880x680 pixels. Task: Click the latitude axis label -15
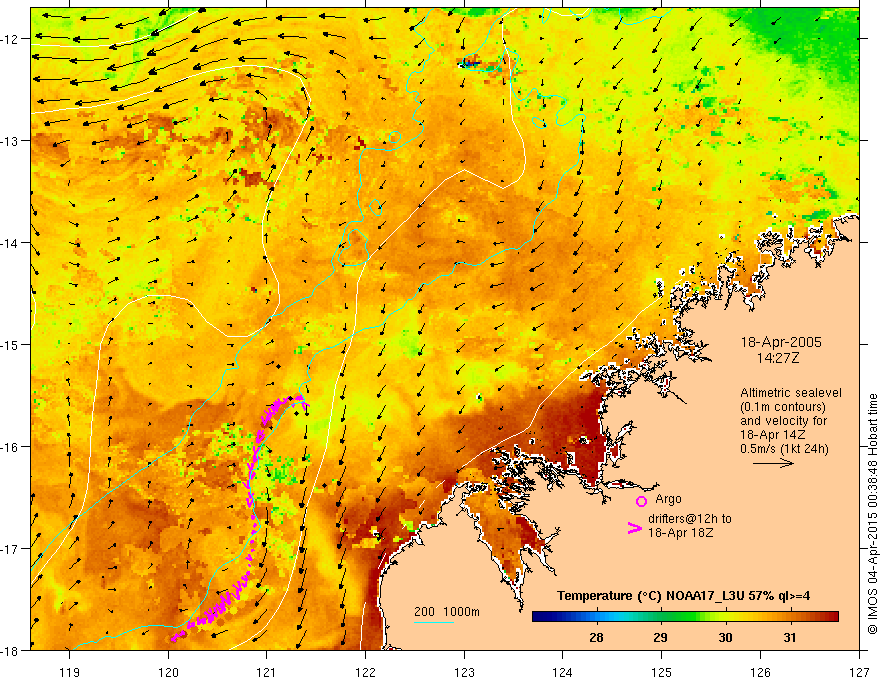pos(9,344)
